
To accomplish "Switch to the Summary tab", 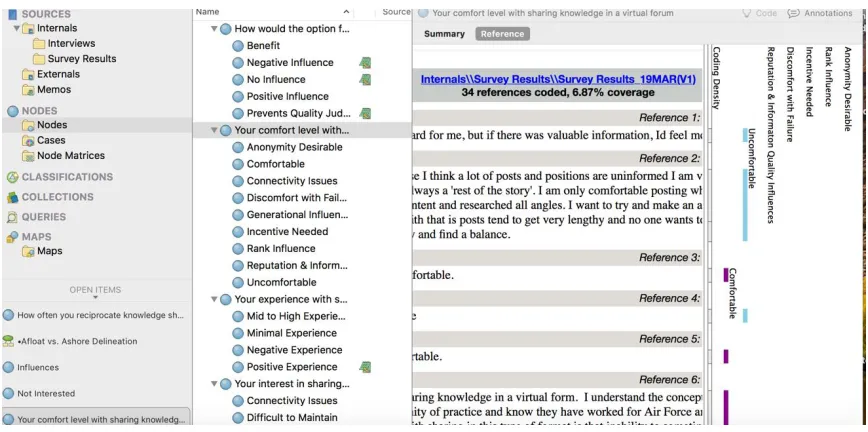I will click(444, 34).
